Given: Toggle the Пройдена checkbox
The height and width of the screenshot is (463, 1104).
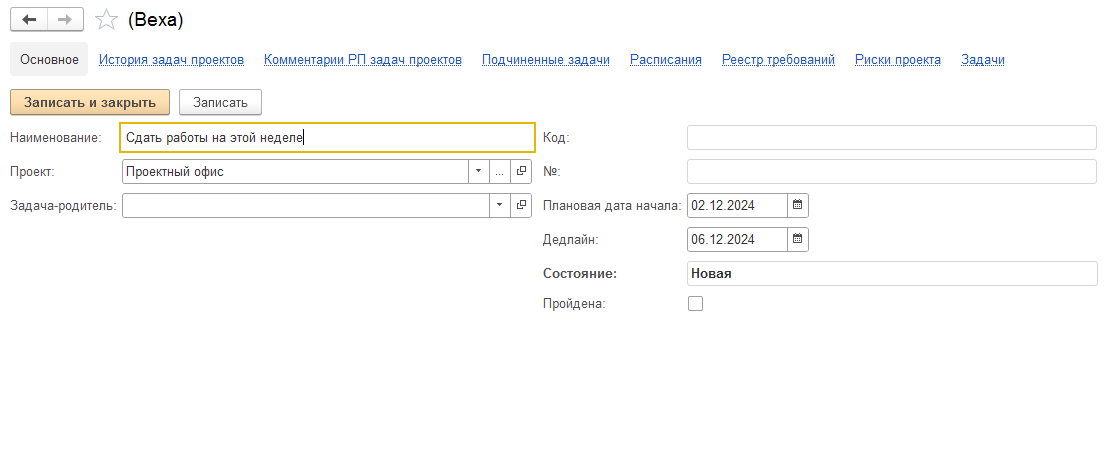Looking at the screenshot, I should pyautogui.click(x=696, y=304).
